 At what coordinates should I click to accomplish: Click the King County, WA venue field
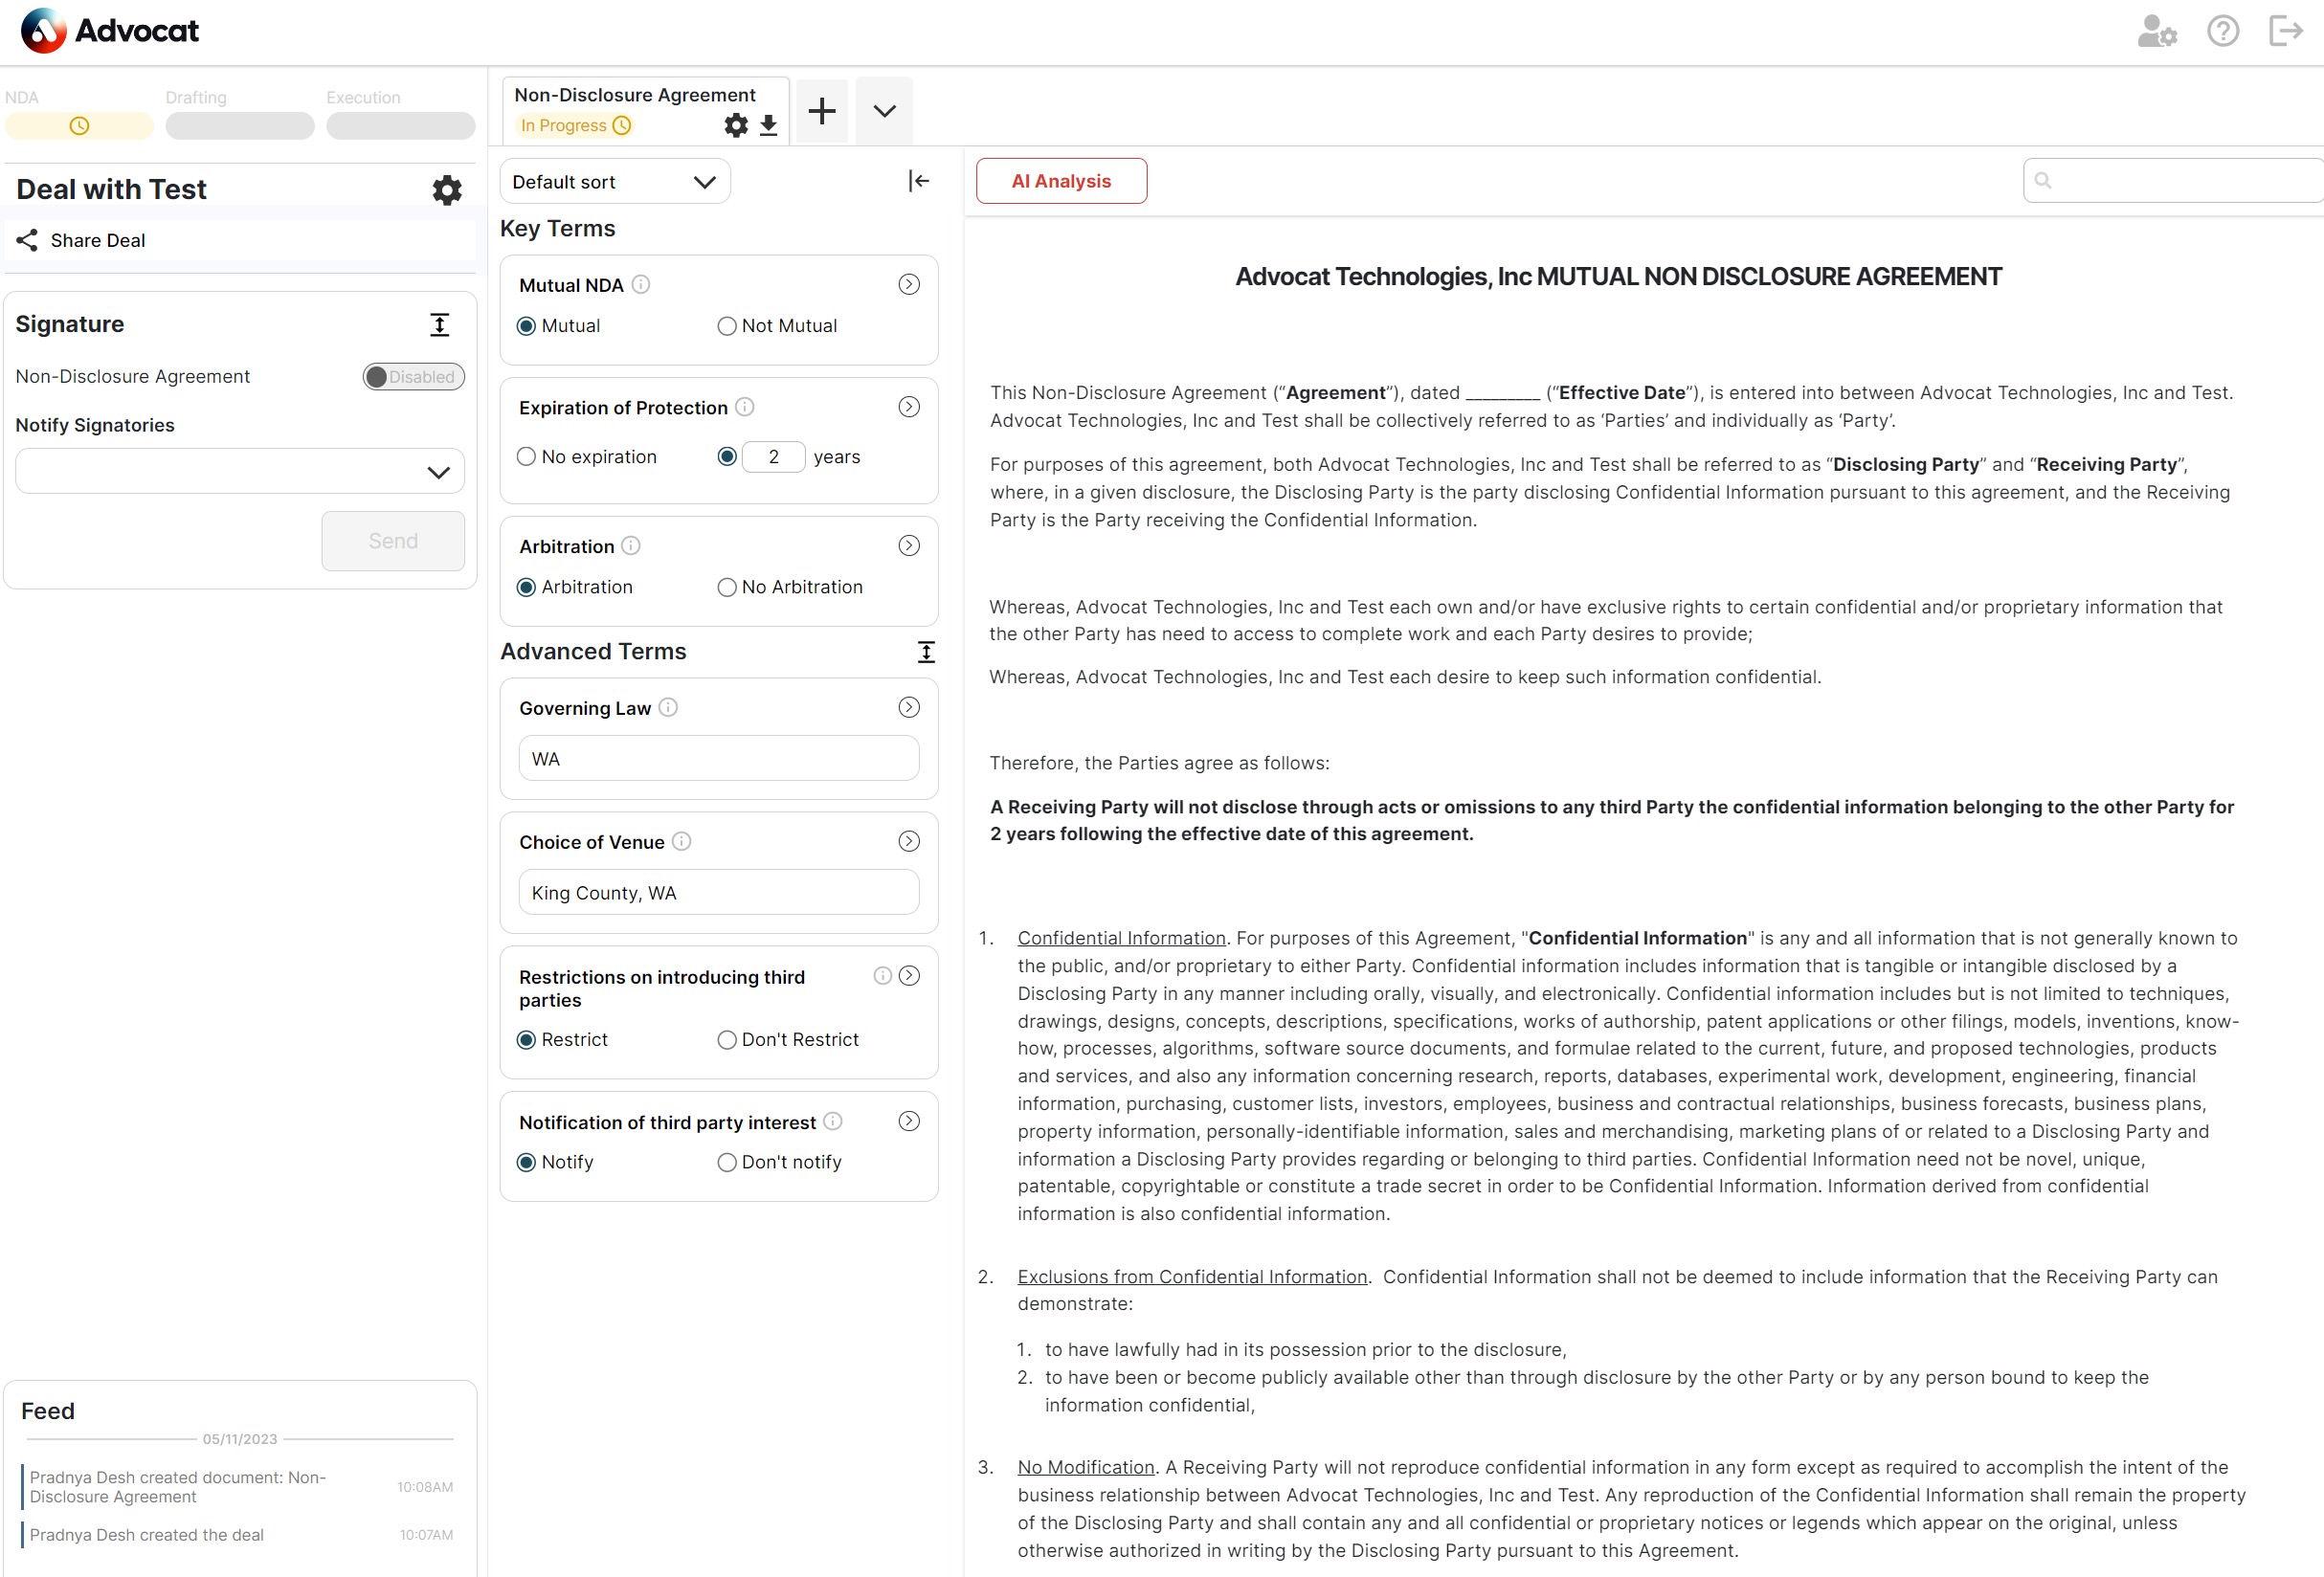pyautogui.click(x=719, y=893)
